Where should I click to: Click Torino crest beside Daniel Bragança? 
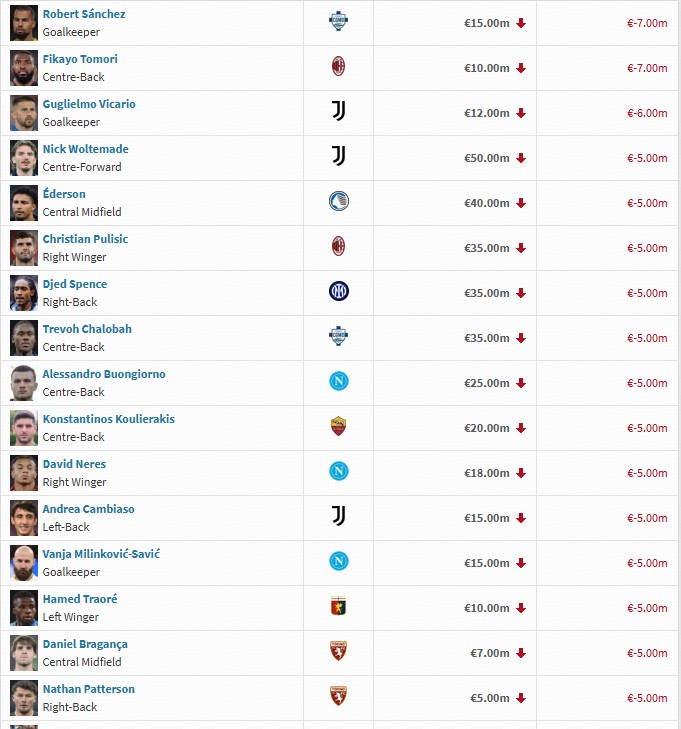click(x=338, y=651)
